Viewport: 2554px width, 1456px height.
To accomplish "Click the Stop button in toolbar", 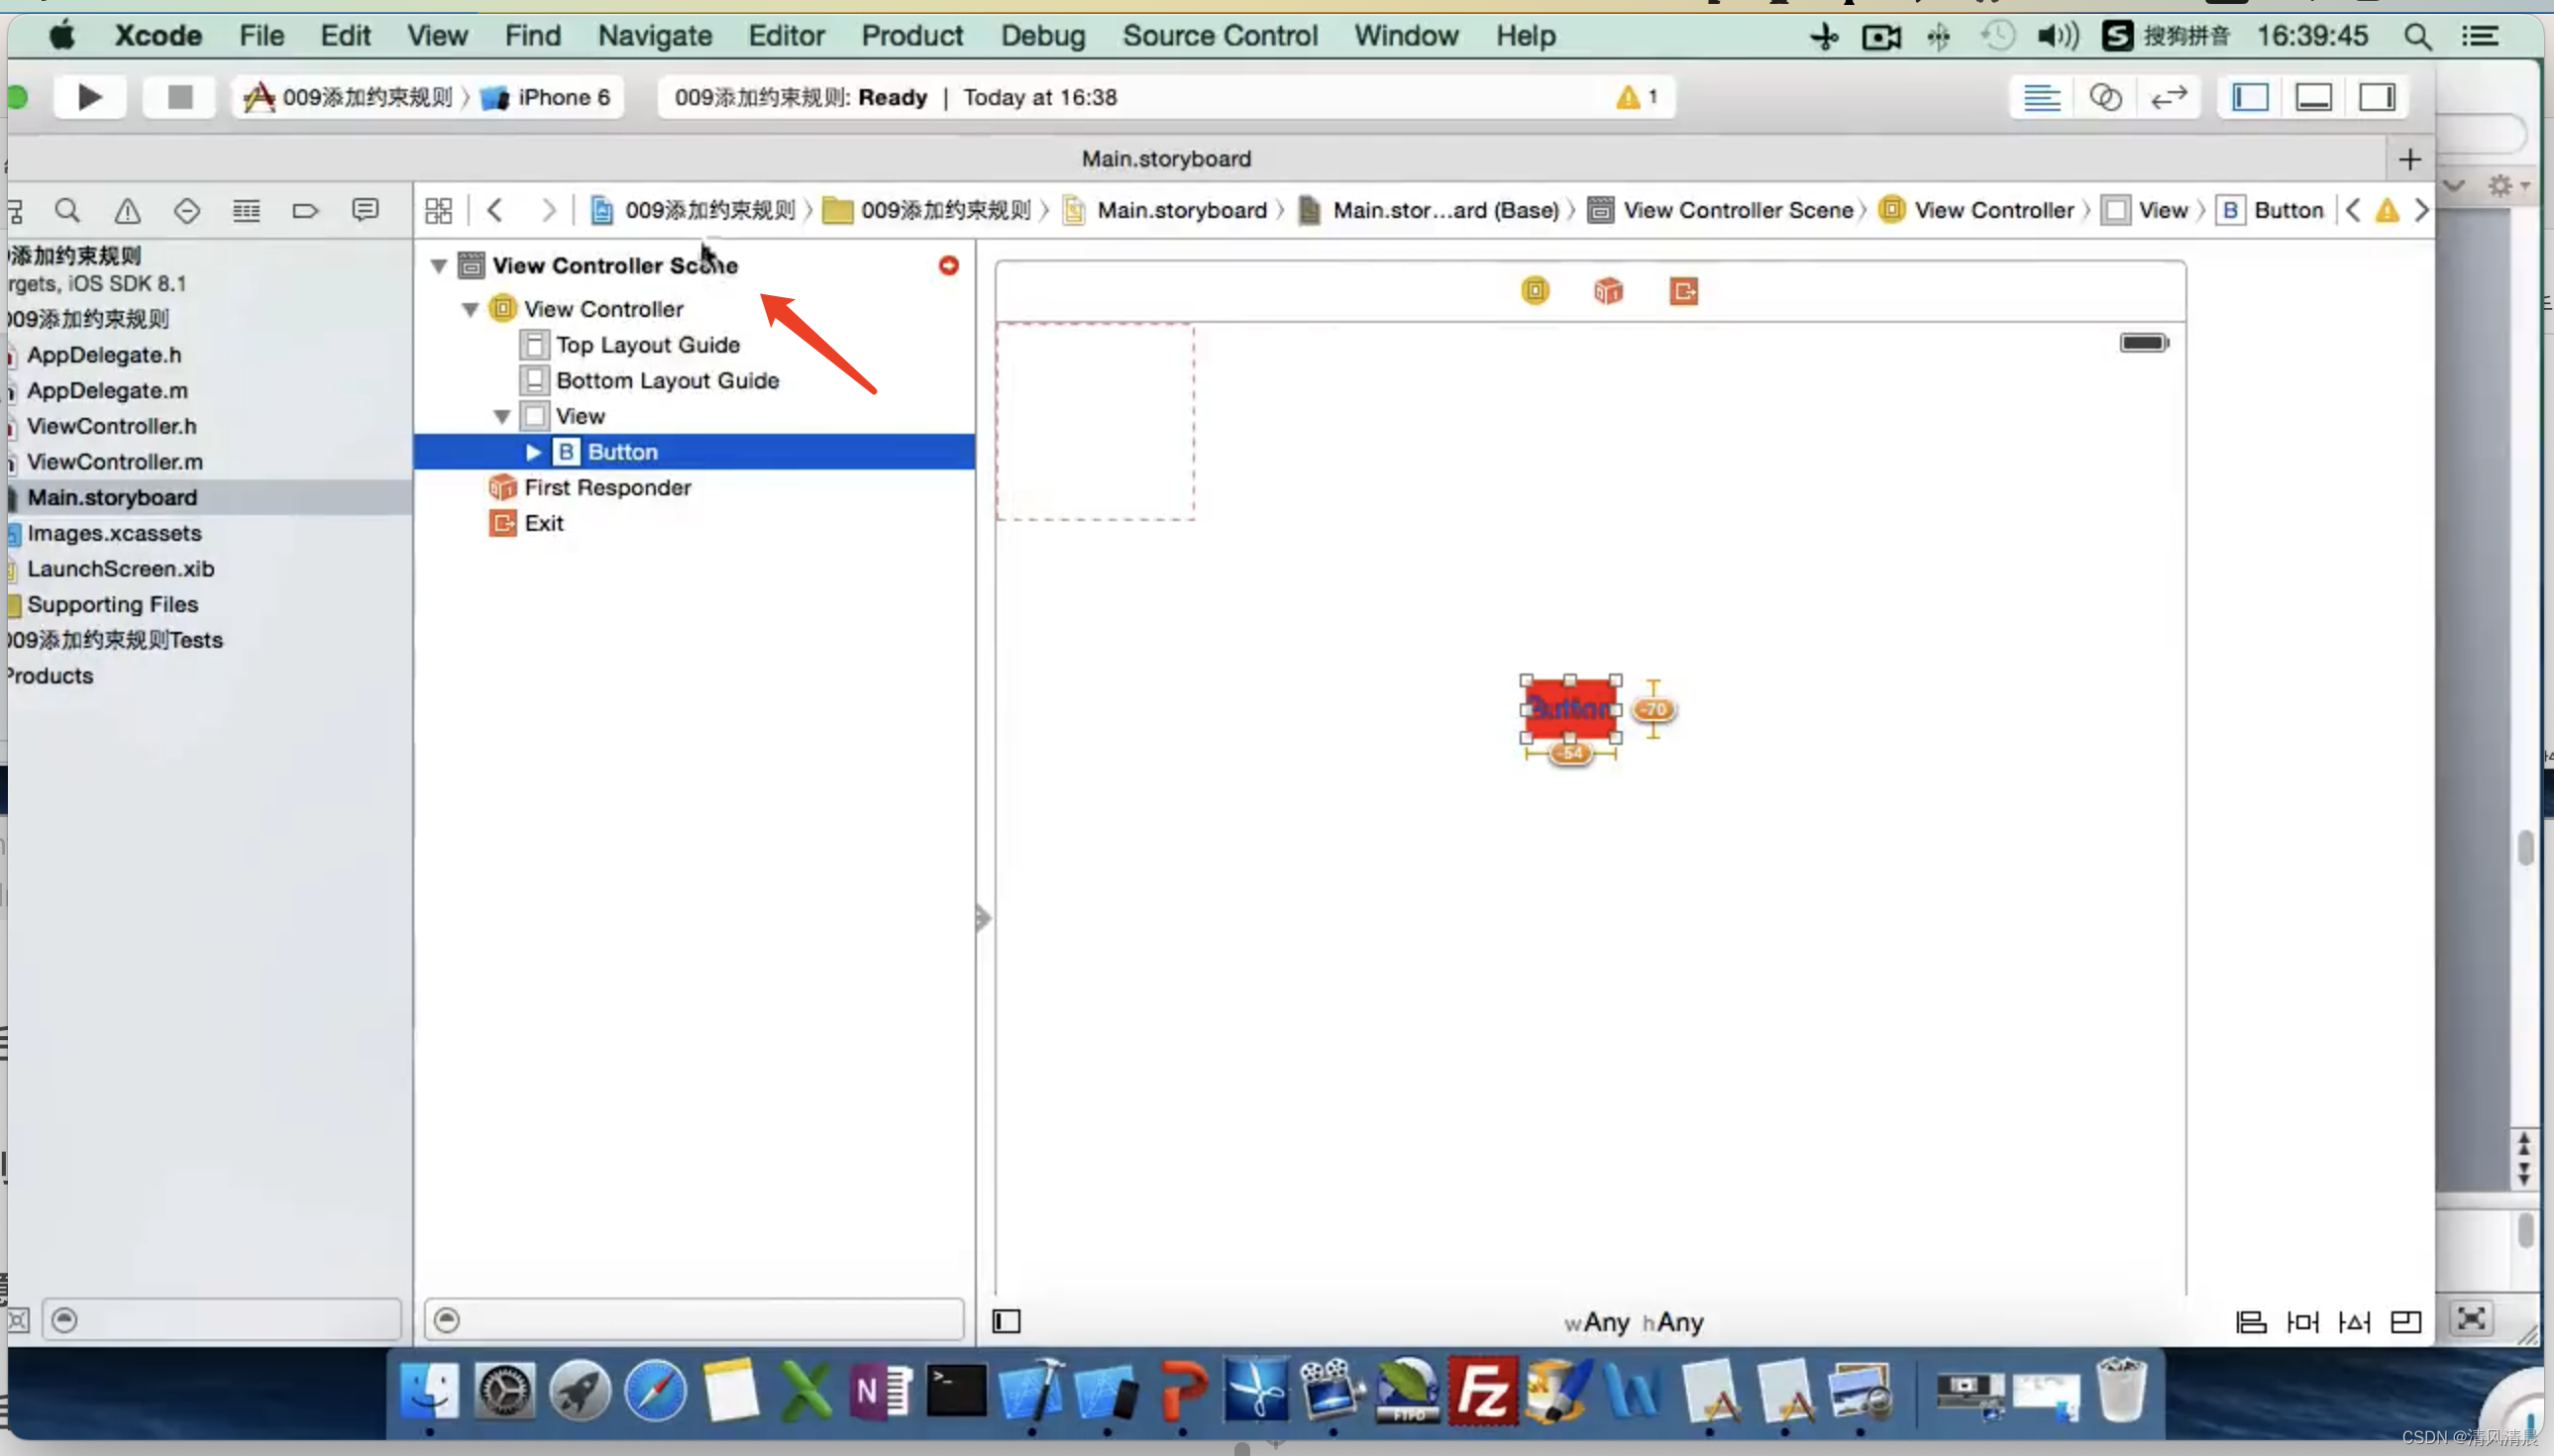I will [179, 97].
